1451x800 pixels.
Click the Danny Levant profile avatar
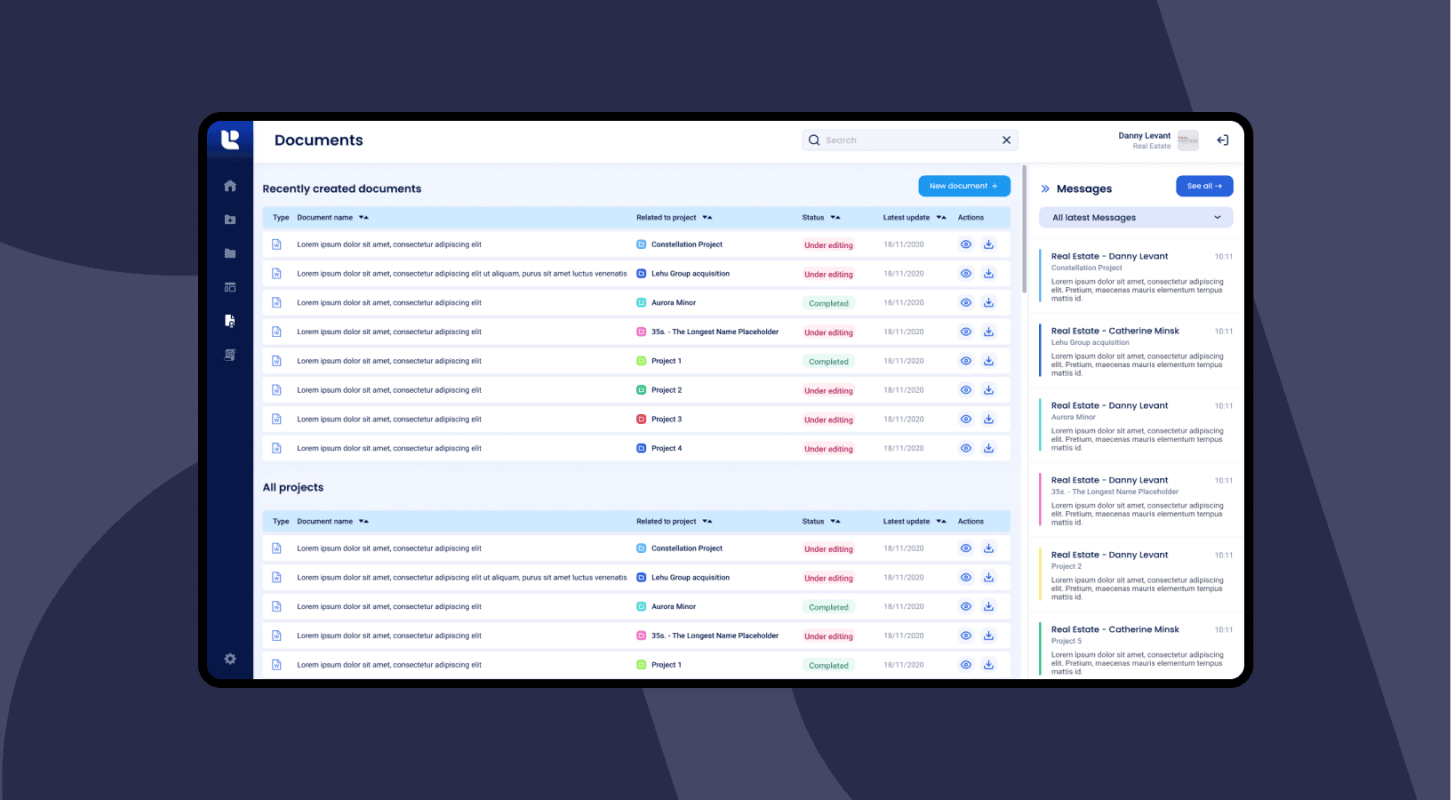[1187, 140]
